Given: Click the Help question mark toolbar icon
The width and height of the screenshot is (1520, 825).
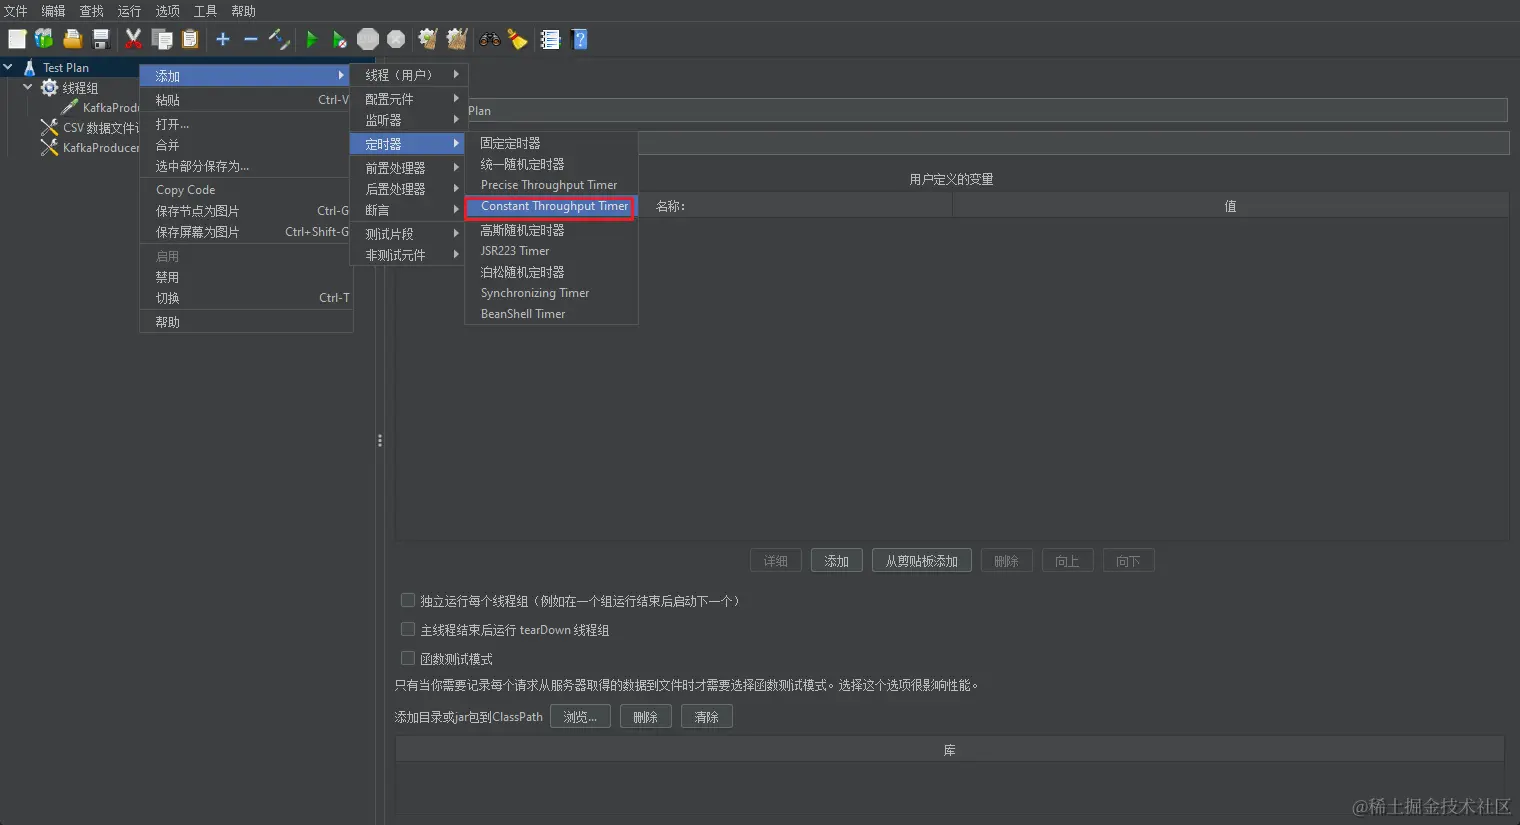Looking at the screenshot, I should (579, 39).
